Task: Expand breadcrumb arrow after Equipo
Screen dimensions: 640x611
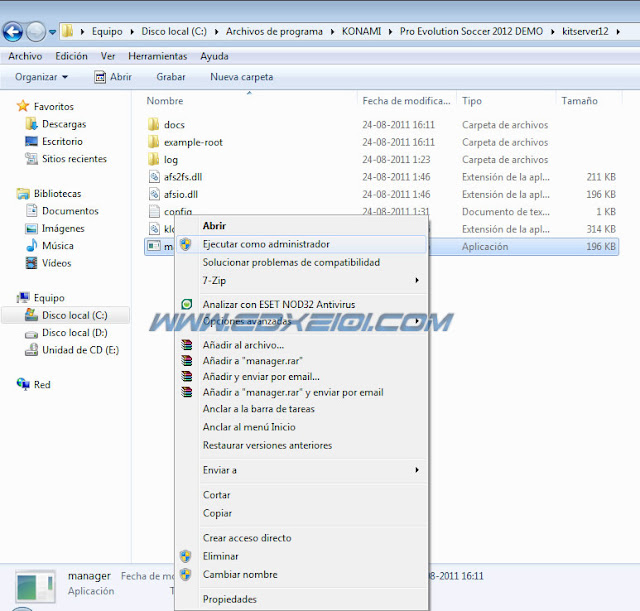Action: [132, 31]
